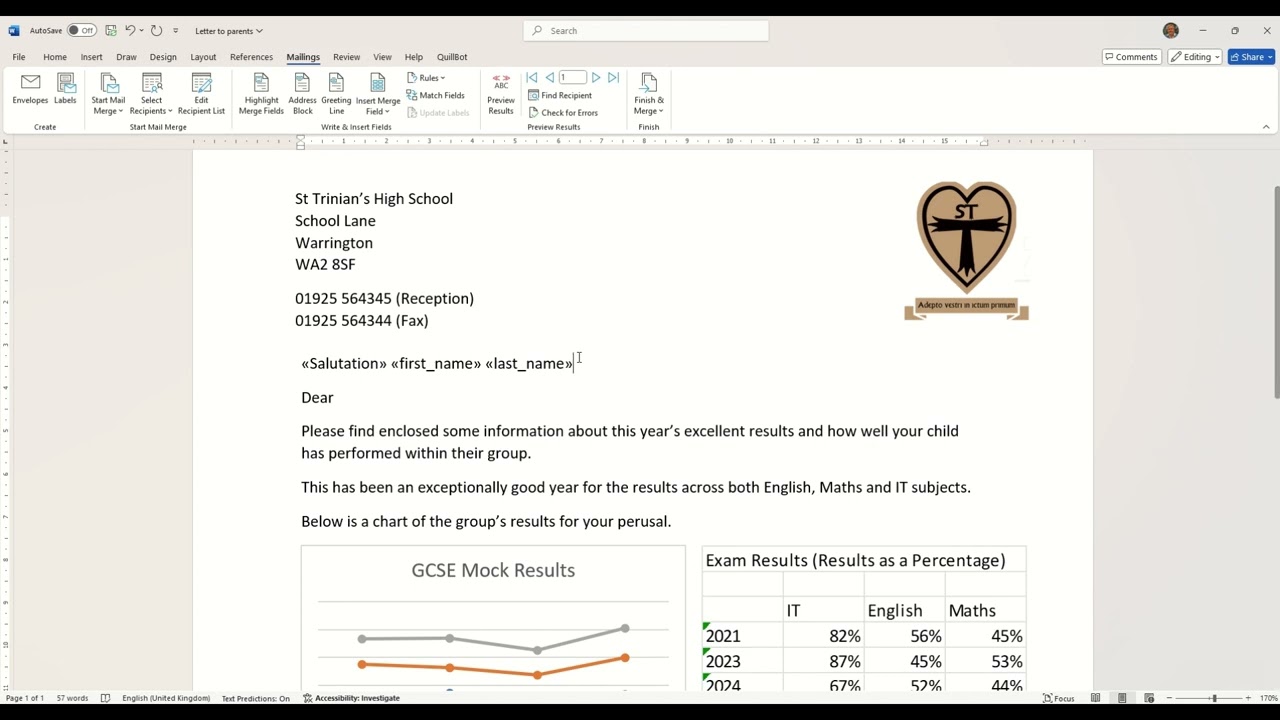The image size is (1280, 720).
Task: Open the Rules dropdown
Action: [x=426, y=78]
